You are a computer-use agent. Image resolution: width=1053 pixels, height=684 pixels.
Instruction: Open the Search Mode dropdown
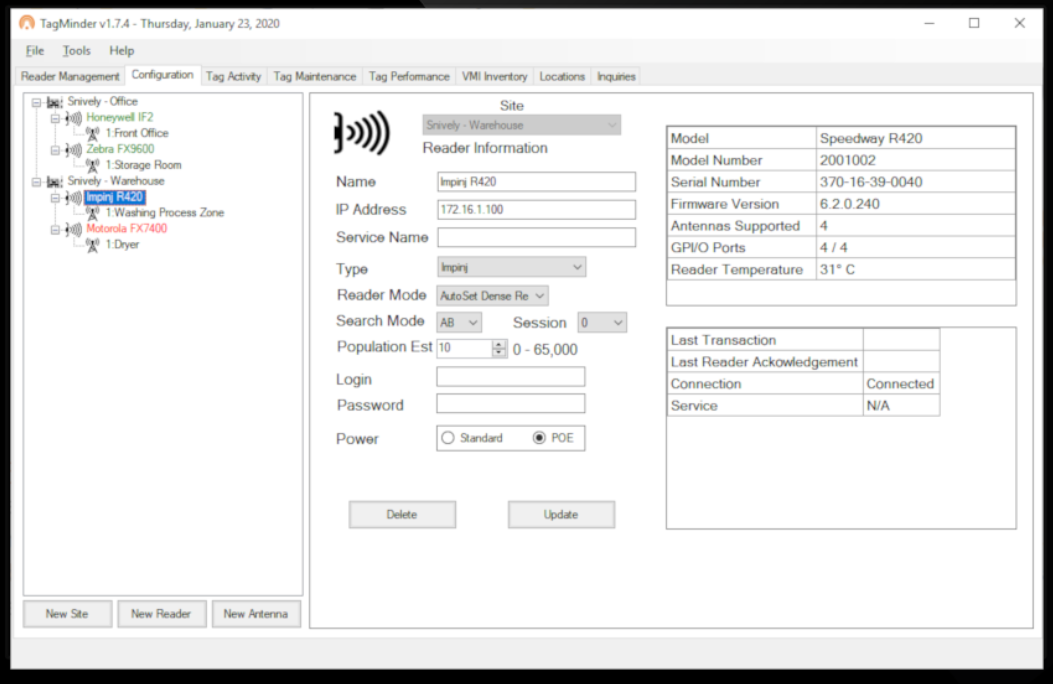[459, 322]
